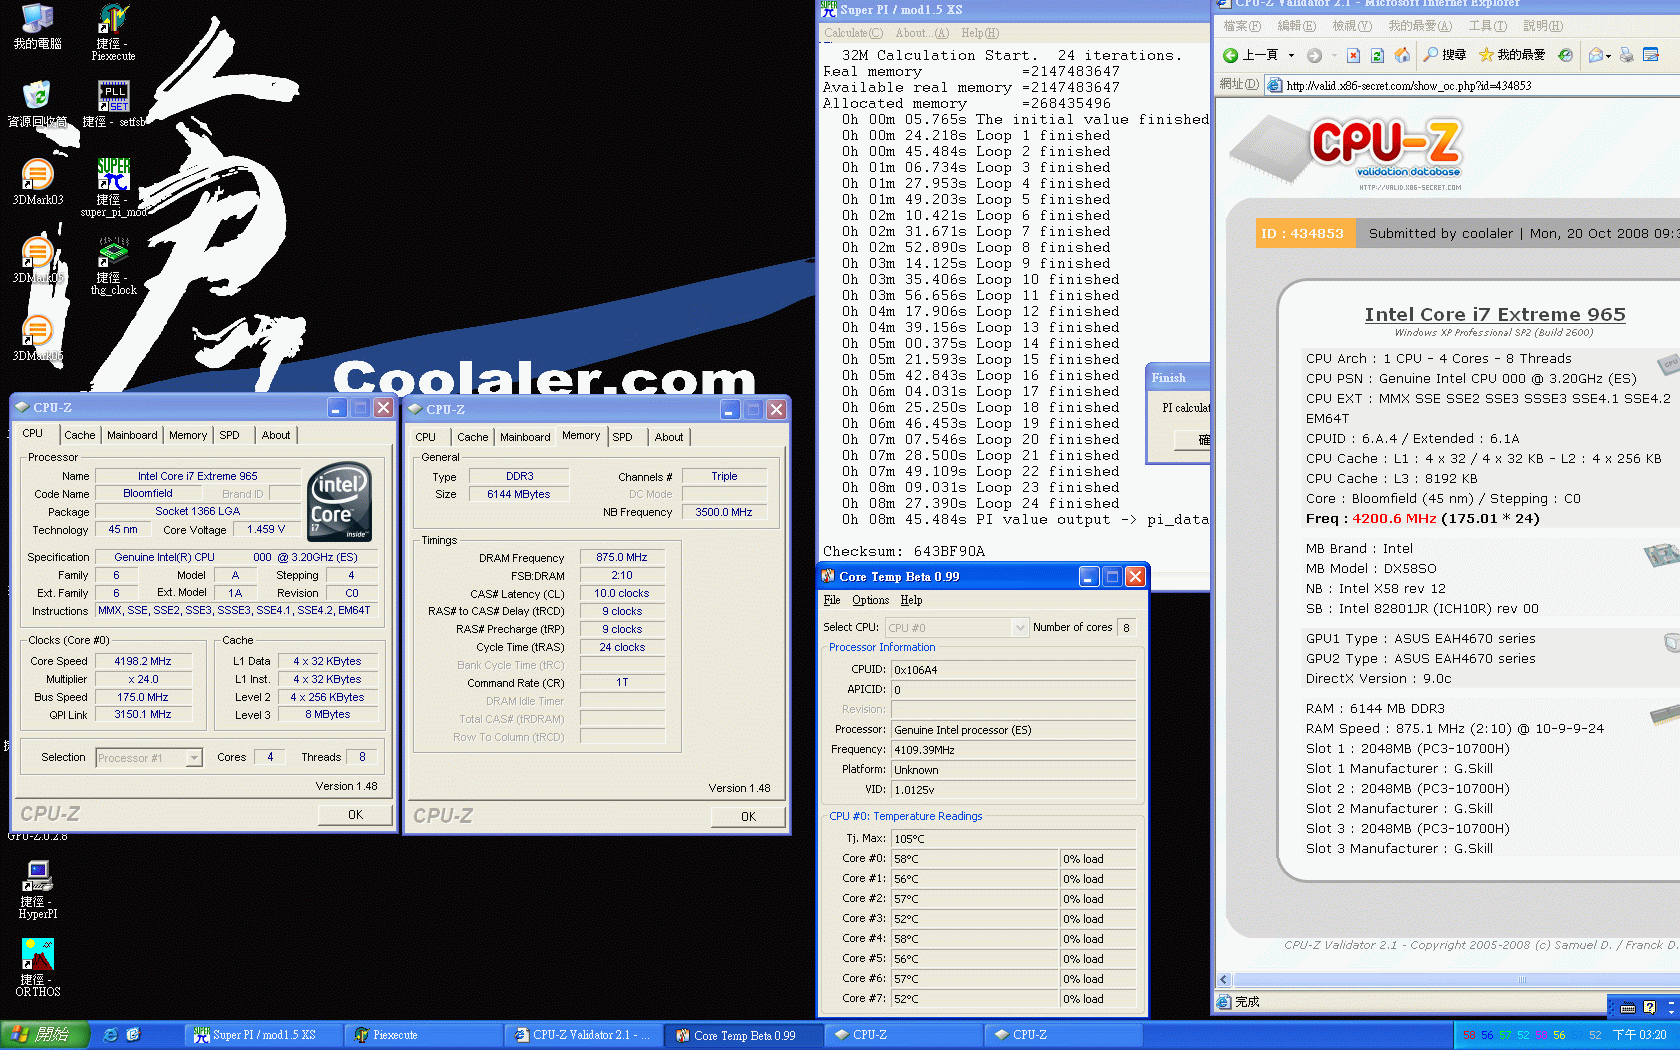
Task: Switch to SPD tab in left CPU-Z window
Action: pyautogui.click(x=229, y=435)
